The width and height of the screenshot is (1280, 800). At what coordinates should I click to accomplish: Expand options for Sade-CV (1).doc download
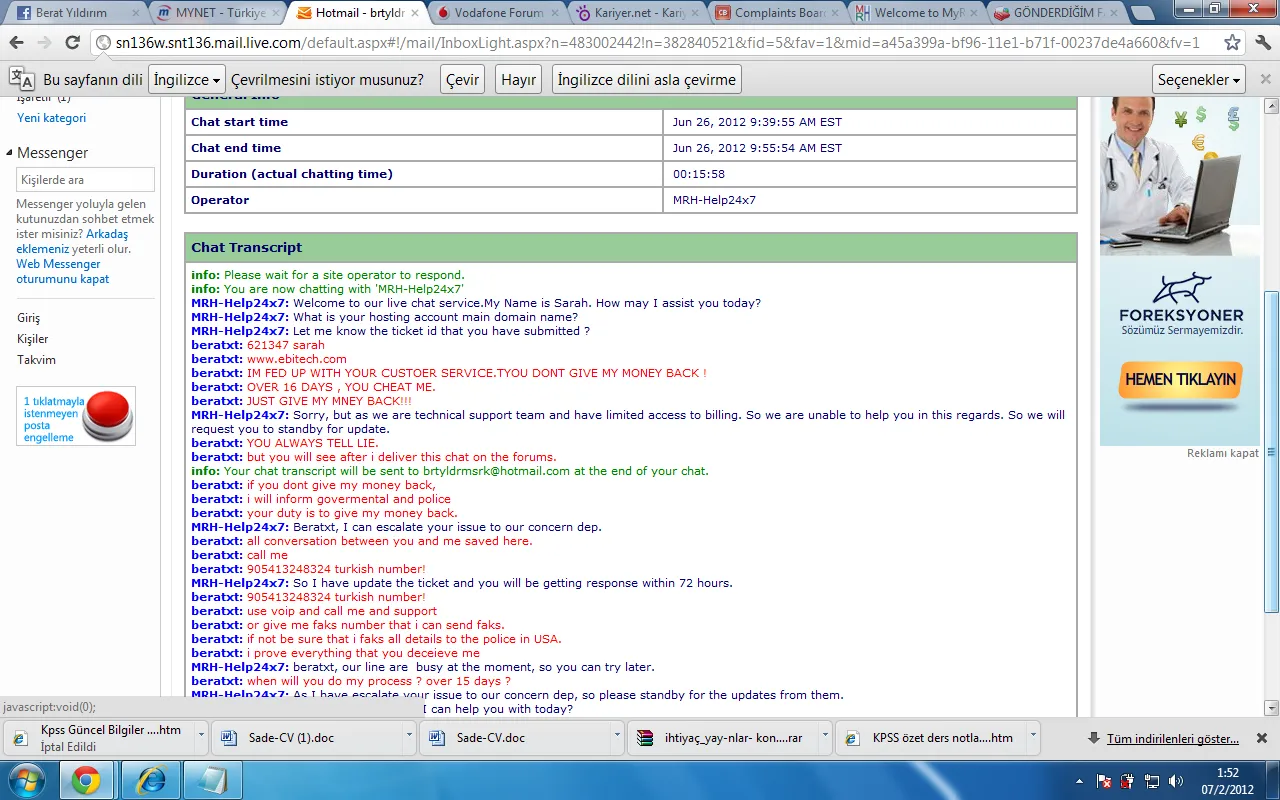409,735
